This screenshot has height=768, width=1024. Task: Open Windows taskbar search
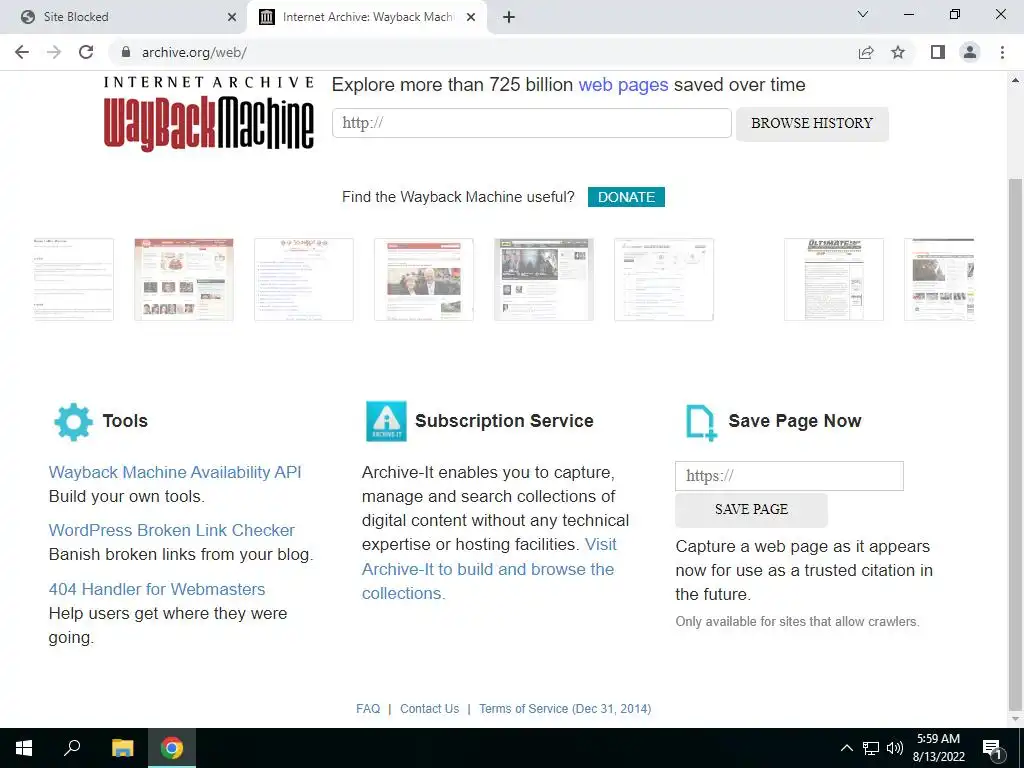pyautogui.click(x=72, y=748)
